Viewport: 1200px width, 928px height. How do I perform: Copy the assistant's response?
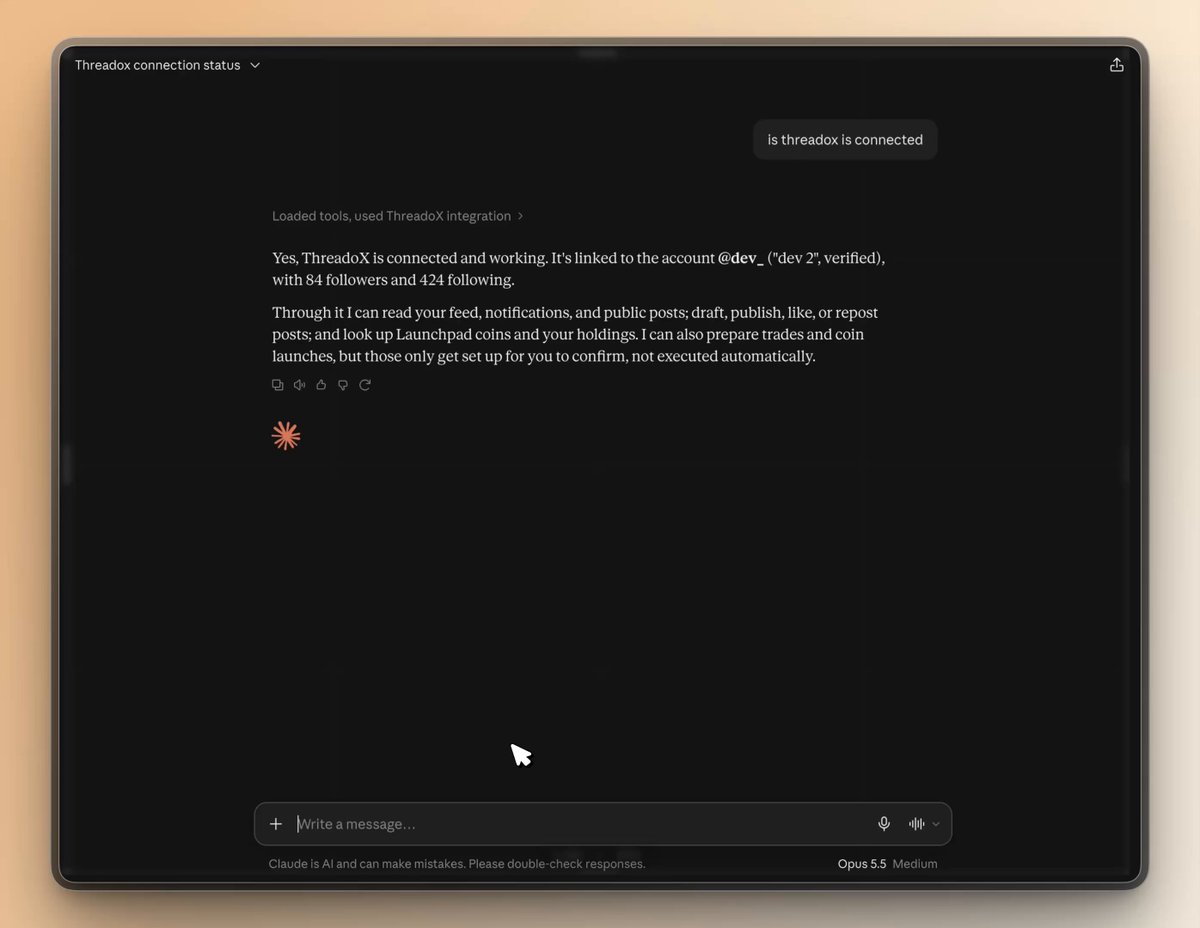[x=278, y=385]
